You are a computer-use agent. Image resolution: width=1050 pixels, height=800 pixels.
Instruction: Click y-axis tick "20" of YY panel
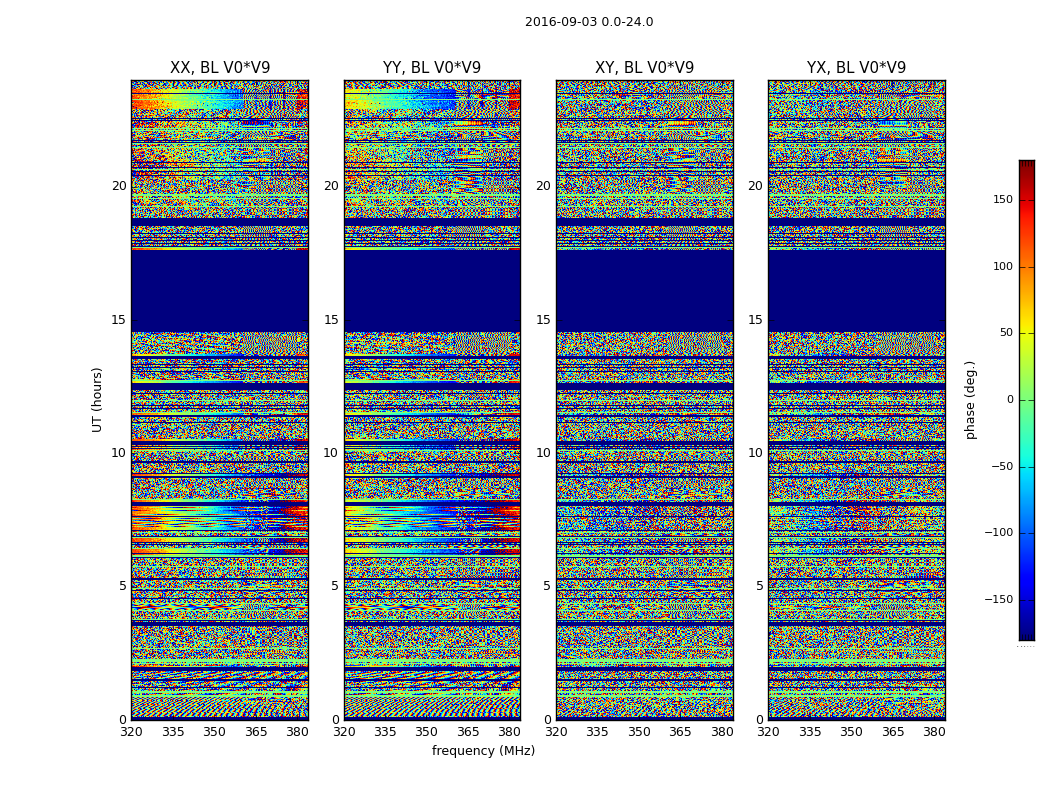click(331, 186)
